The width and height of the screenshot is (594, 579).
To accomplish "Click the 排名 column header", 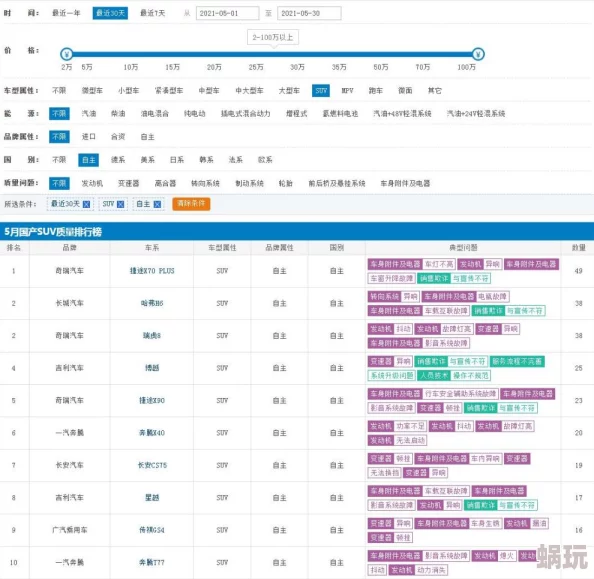I will coord(14,248).
